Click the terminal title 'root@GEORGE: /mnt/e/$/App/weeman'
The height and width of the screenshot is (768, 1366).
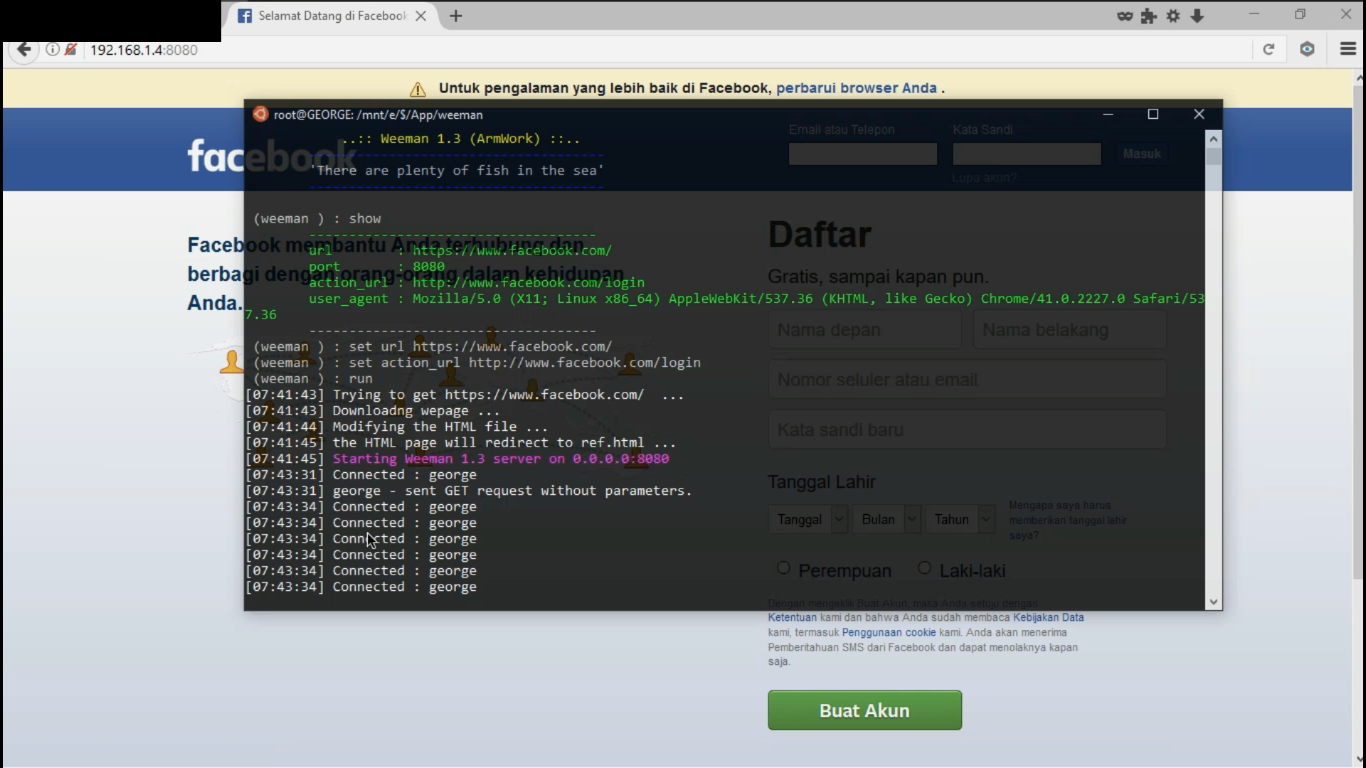pos(378,115)
